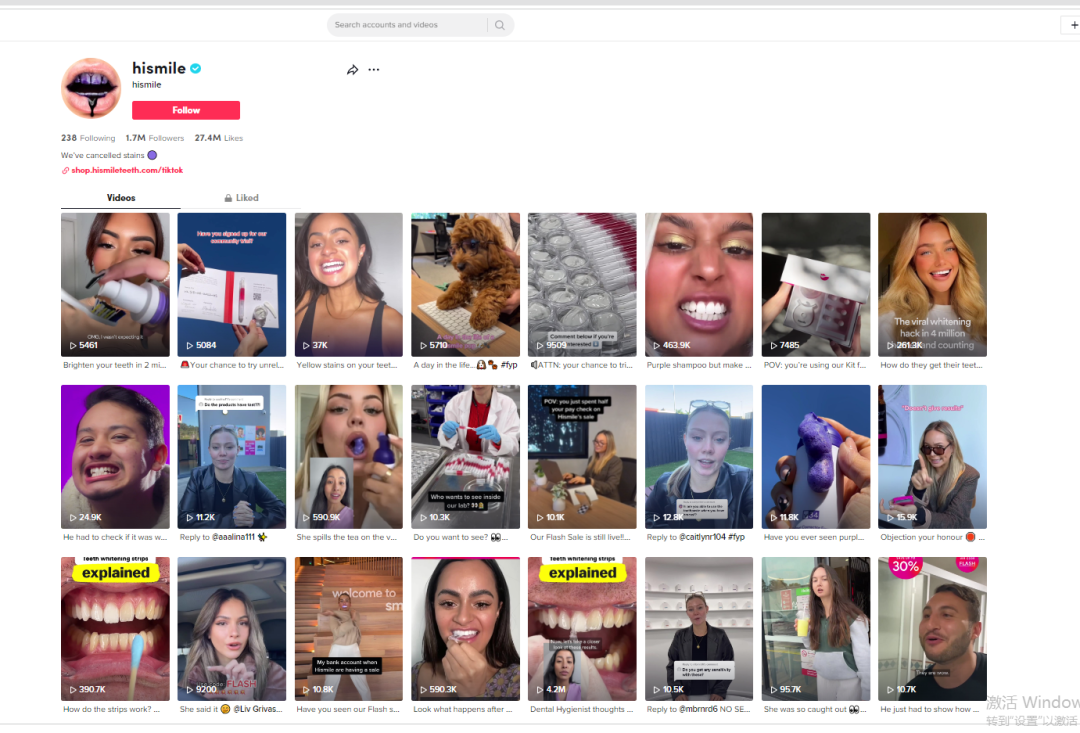Click the small 'hismile' nickname under the title
This screenshot has height=733, width=1080.
click(147, 85)
